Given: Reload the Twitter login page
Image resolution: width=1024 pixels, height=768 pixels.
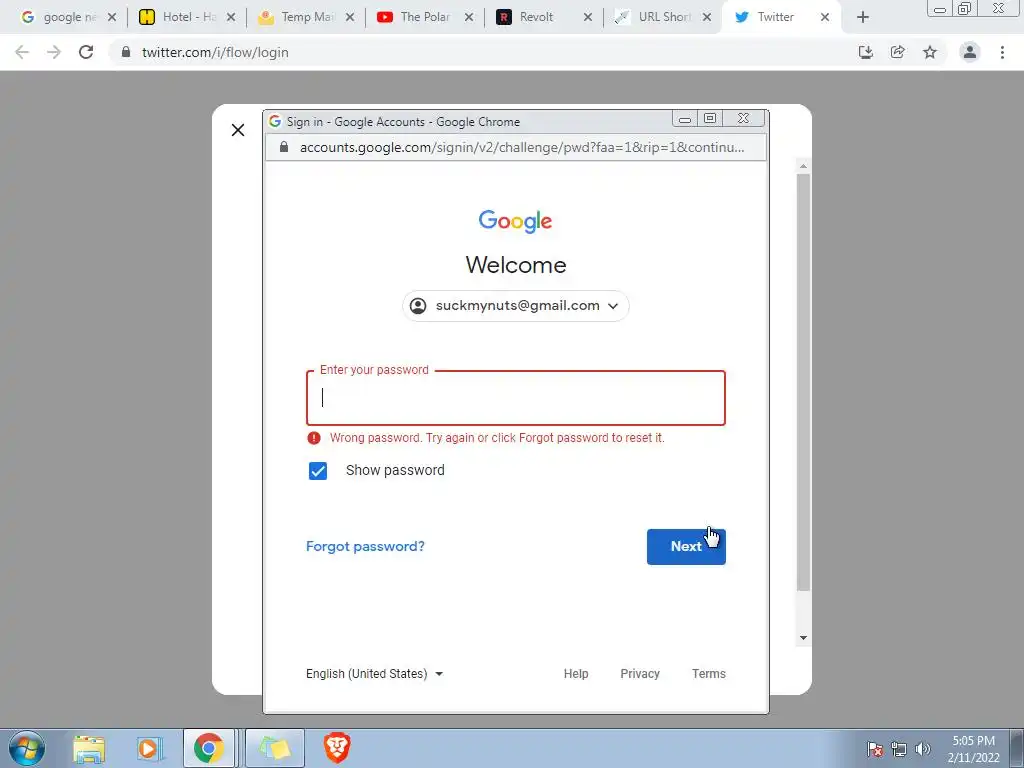Looking at the screenshot, I should (86, 52).
